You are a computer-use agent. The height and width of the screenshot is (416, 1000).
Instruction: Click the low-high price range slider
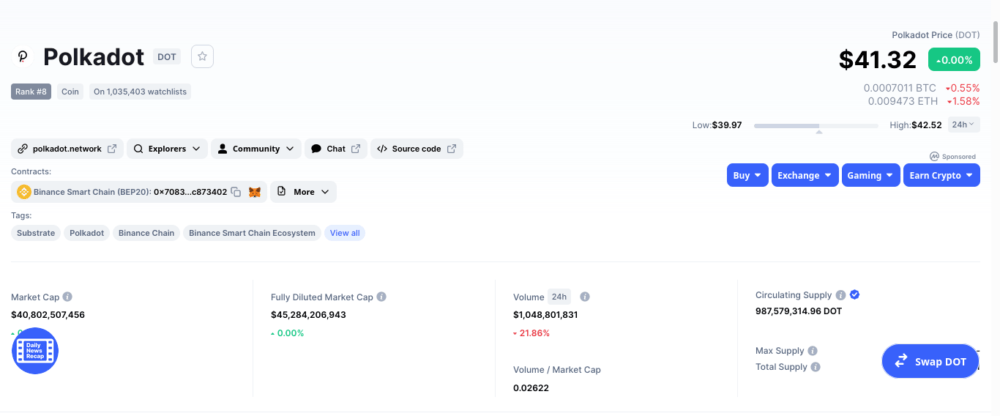tap(814, 126)
